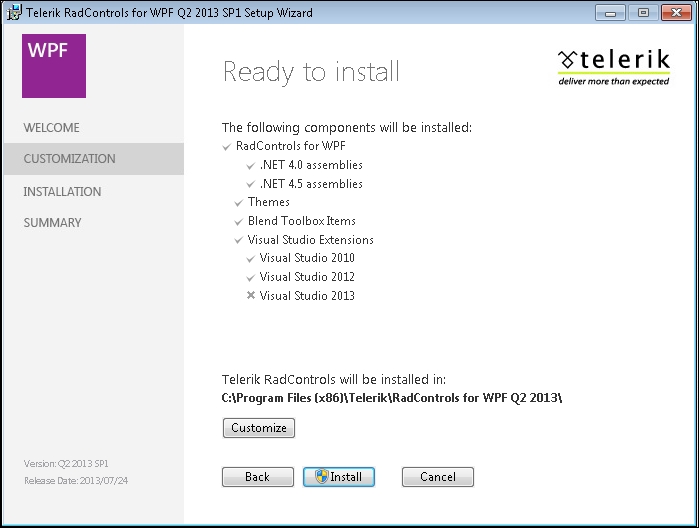Click the 'Themes' component text

269,202
